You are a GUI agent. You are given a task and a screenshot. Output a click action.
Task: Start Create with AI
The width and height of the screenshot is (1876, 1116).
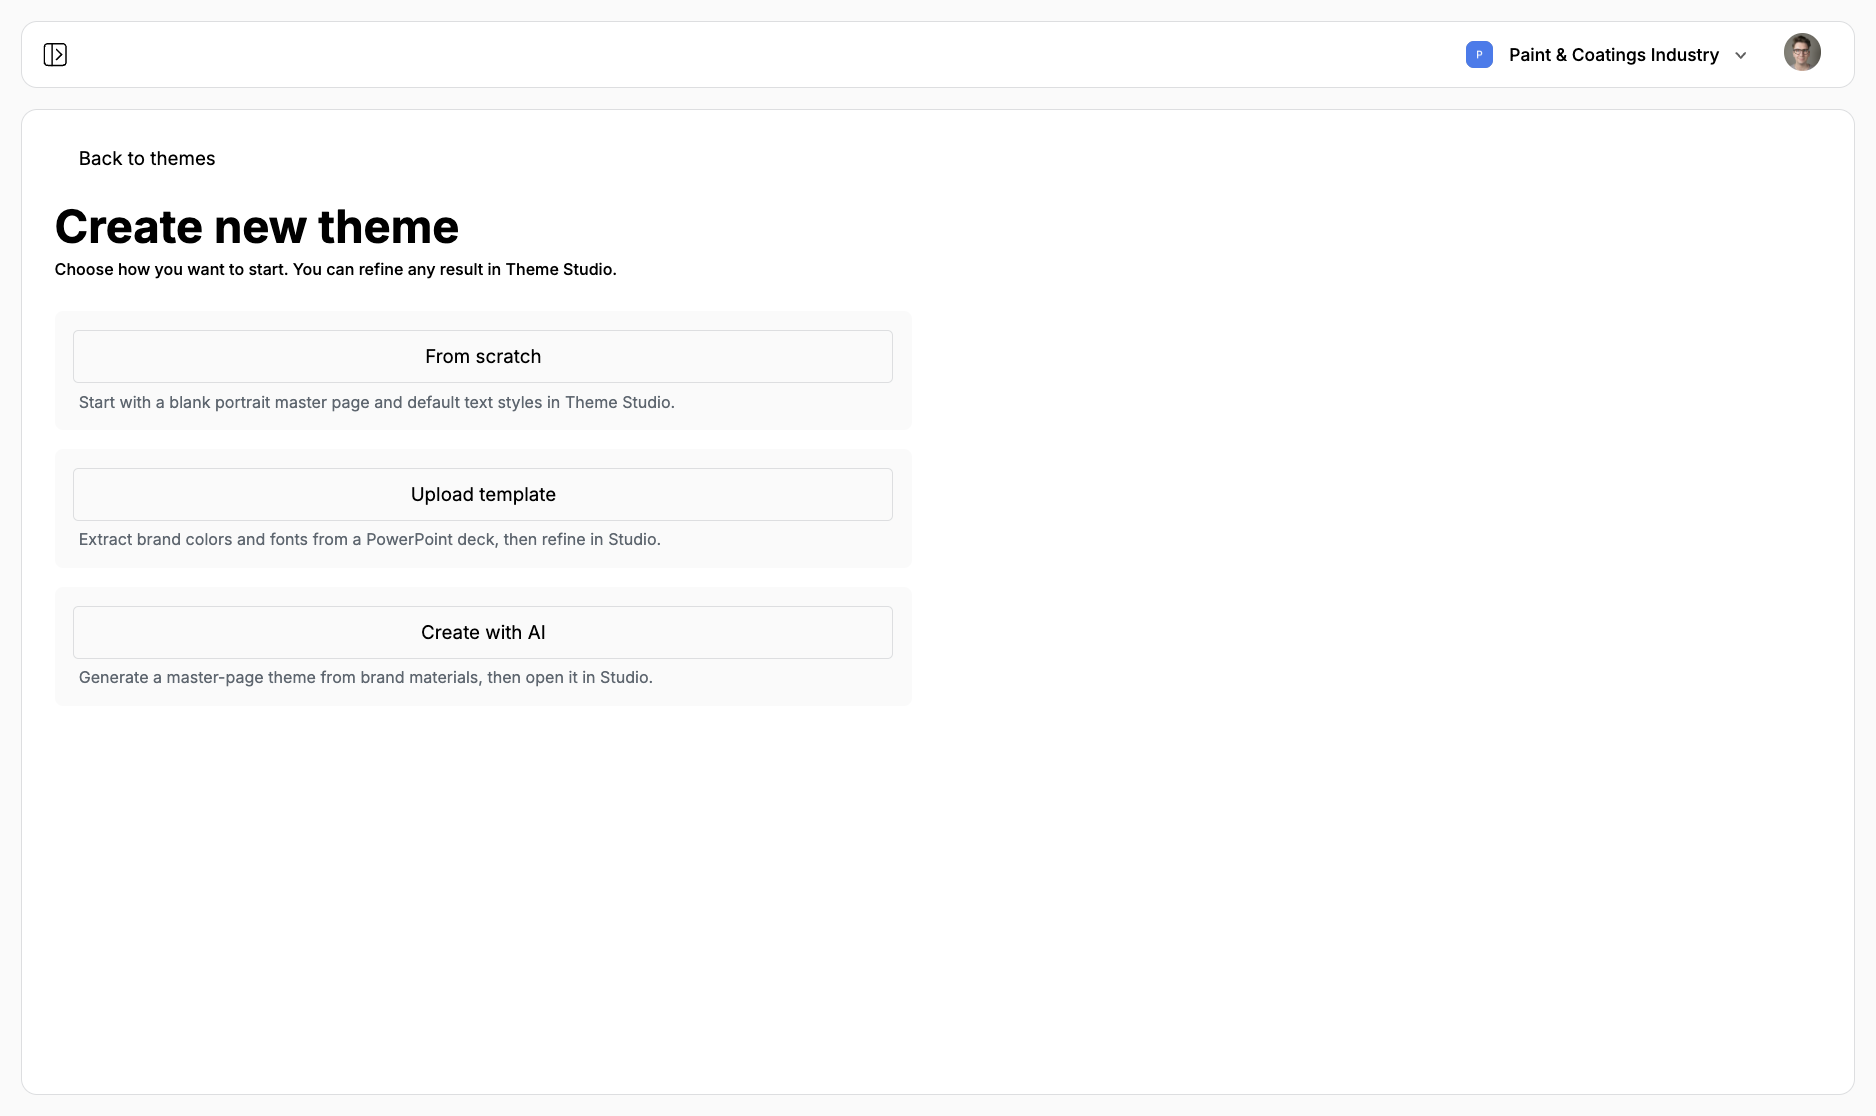coord(483,632)
